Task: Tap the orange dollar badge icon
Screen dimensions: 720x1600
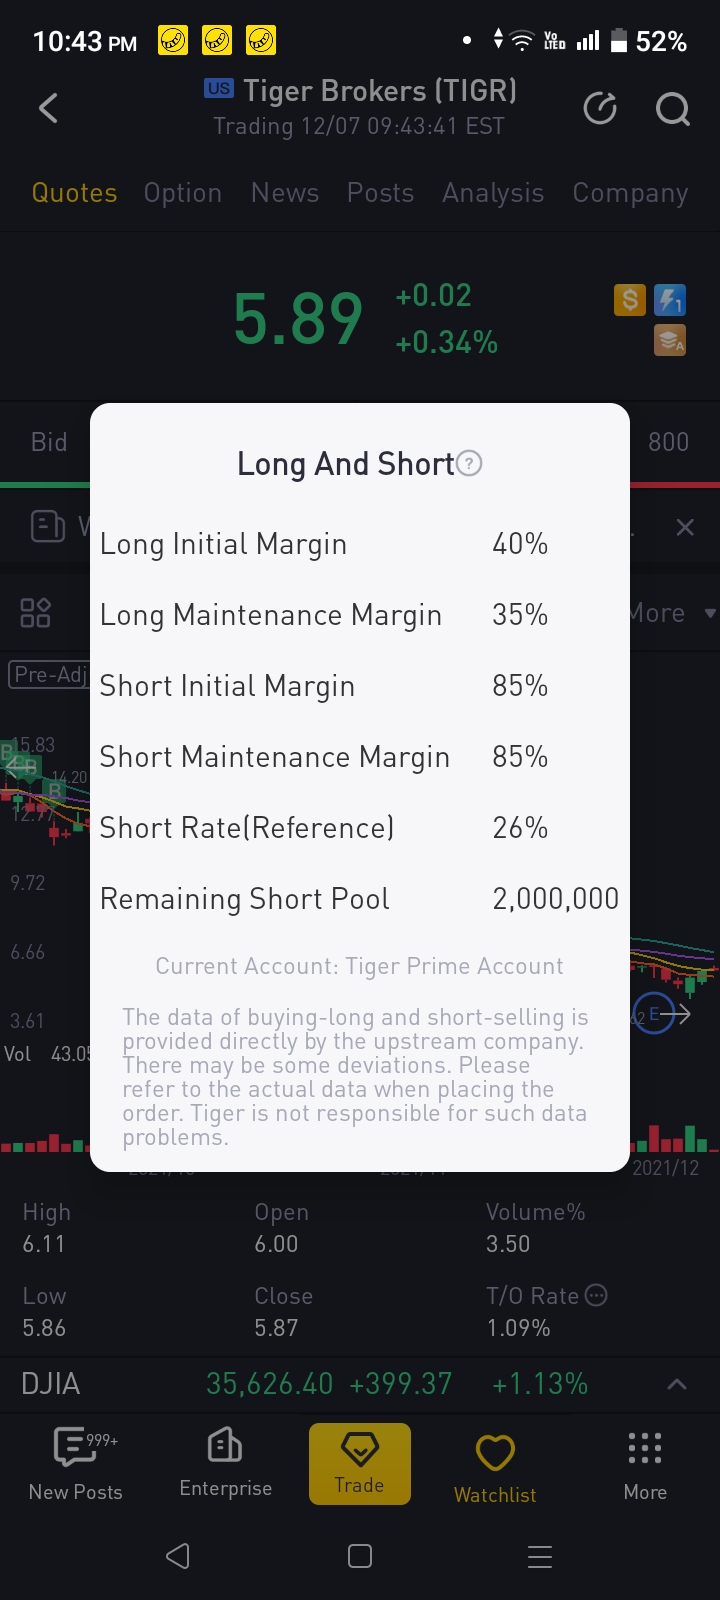Action: click(x=629, y=299)
